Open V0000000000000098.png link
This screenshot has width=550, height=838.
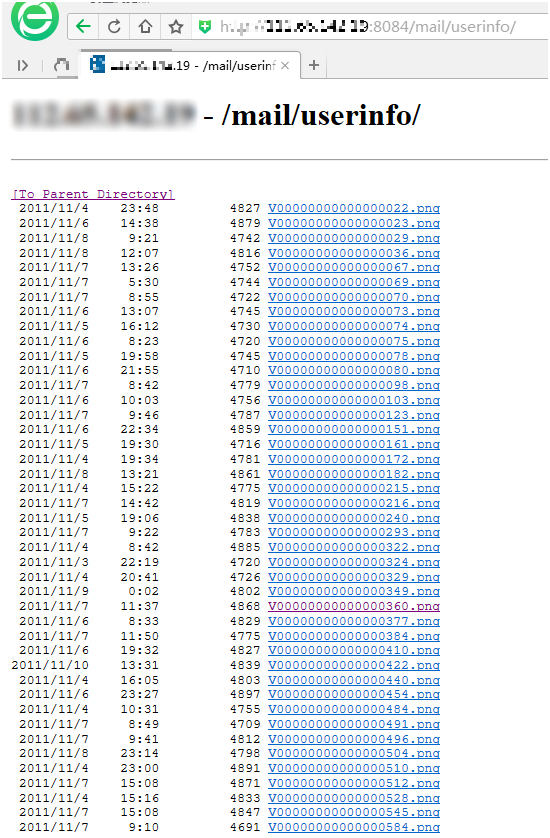click(x=354, y=385)
